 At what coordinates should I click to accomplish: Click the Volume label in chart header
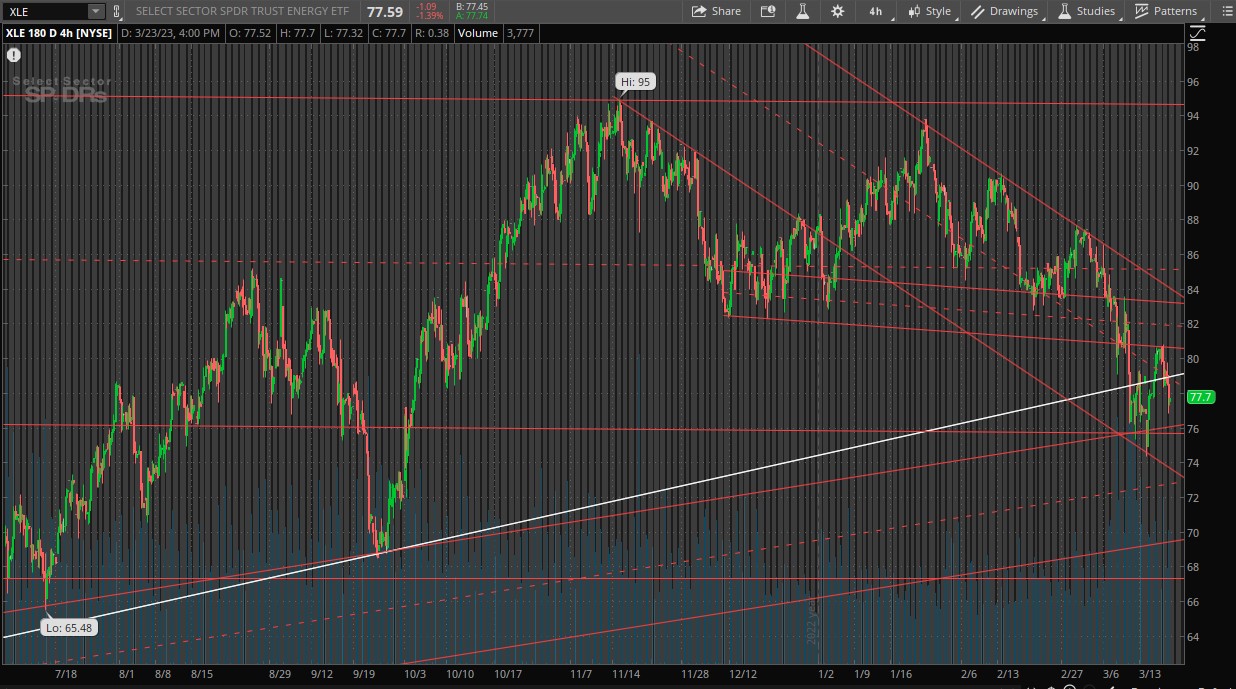[x=477, y=33]
